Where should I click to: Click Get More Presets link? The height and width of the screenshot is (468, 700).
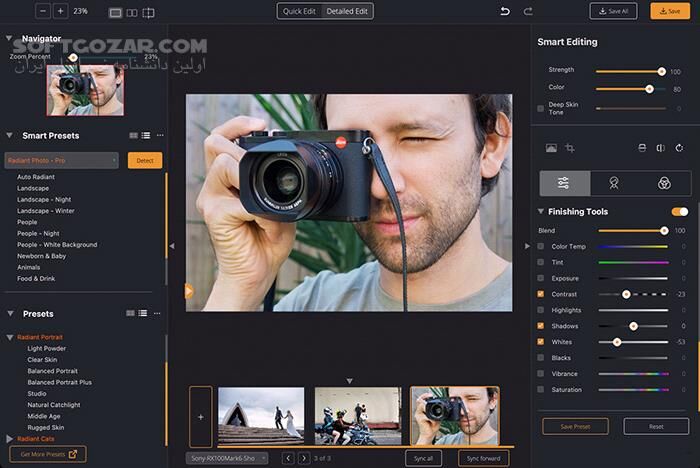pyautogui.click(x=48, y=454)
